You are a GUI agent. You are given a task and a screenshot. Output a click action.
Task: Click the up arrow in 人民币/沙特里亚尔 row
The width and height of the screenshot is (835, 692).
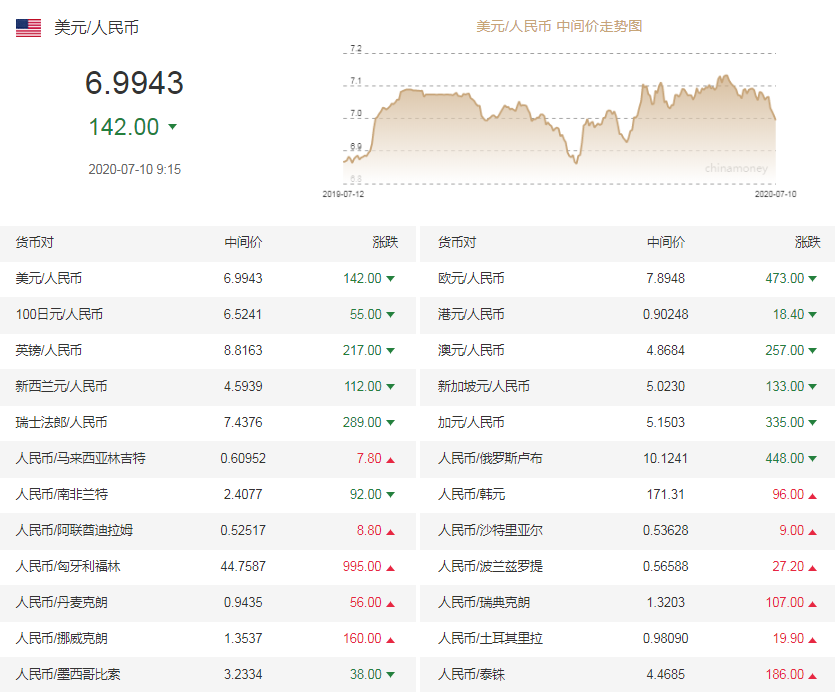pyautogui.click(x=812, y=532)
